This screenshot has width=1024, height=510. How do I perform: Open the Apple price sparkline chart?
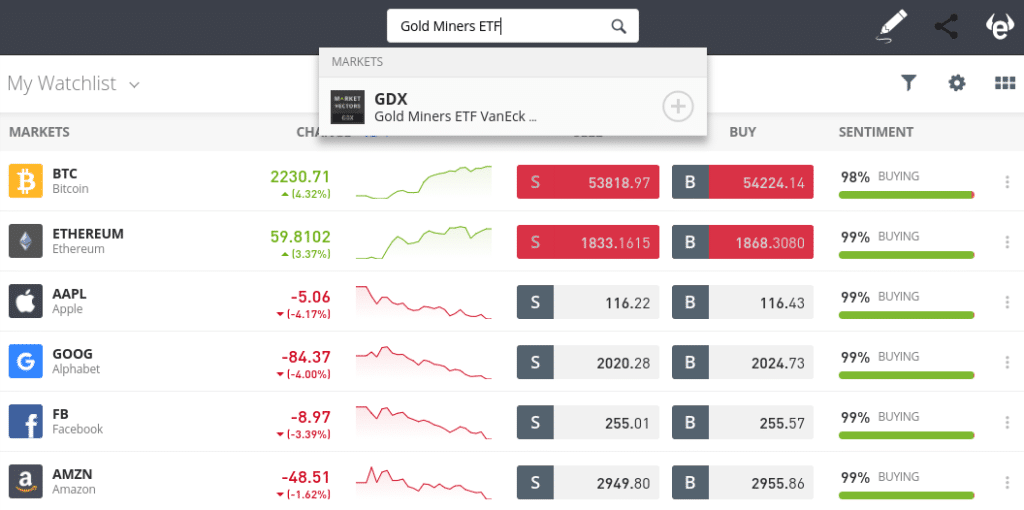pos(424,302)
